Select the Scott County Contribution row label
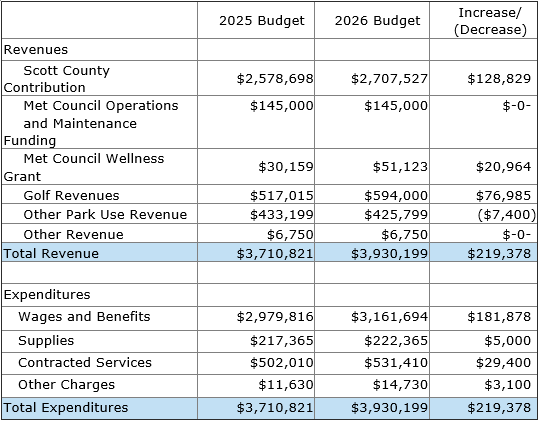539x421 pixels. [57, 79]
